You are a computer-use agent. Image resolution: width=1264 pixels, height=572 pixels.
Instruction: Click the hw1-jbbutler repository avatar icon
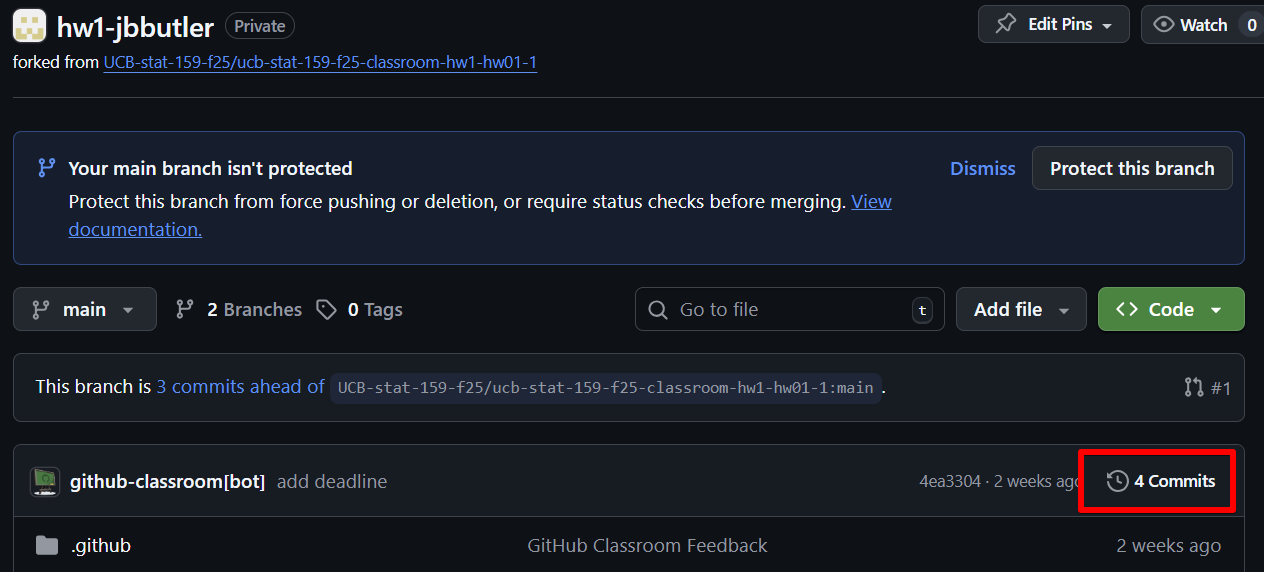coord(29,26)
